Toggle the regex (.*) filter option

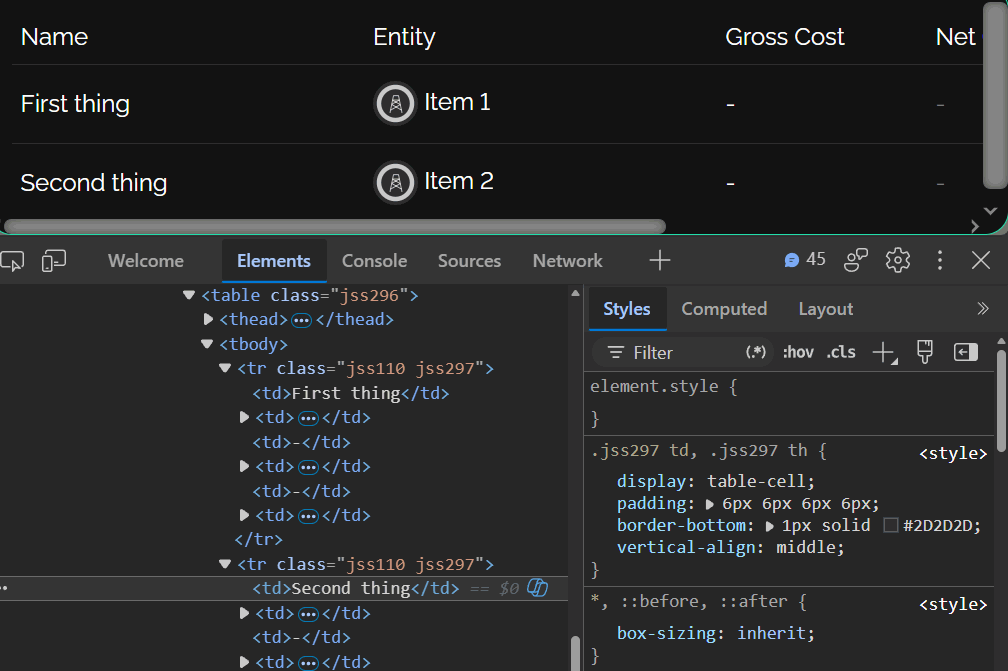755,352
